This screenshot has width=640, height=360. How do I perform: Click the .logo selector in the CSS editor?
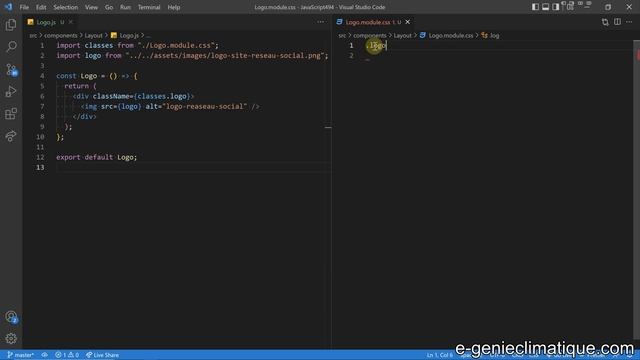tap(376, 45)
